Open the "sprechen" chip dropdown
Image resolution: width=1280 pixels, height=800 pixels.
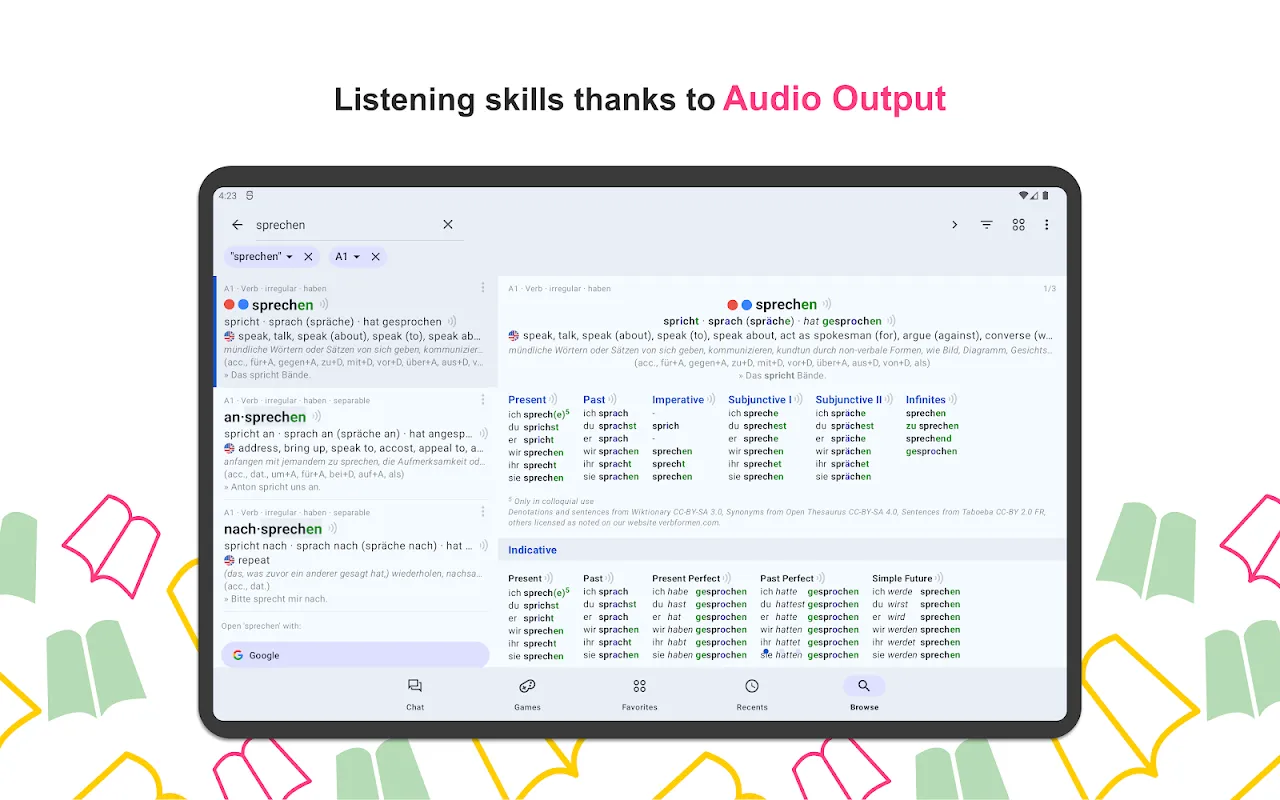pyautogui.click(x=290, y=257)
